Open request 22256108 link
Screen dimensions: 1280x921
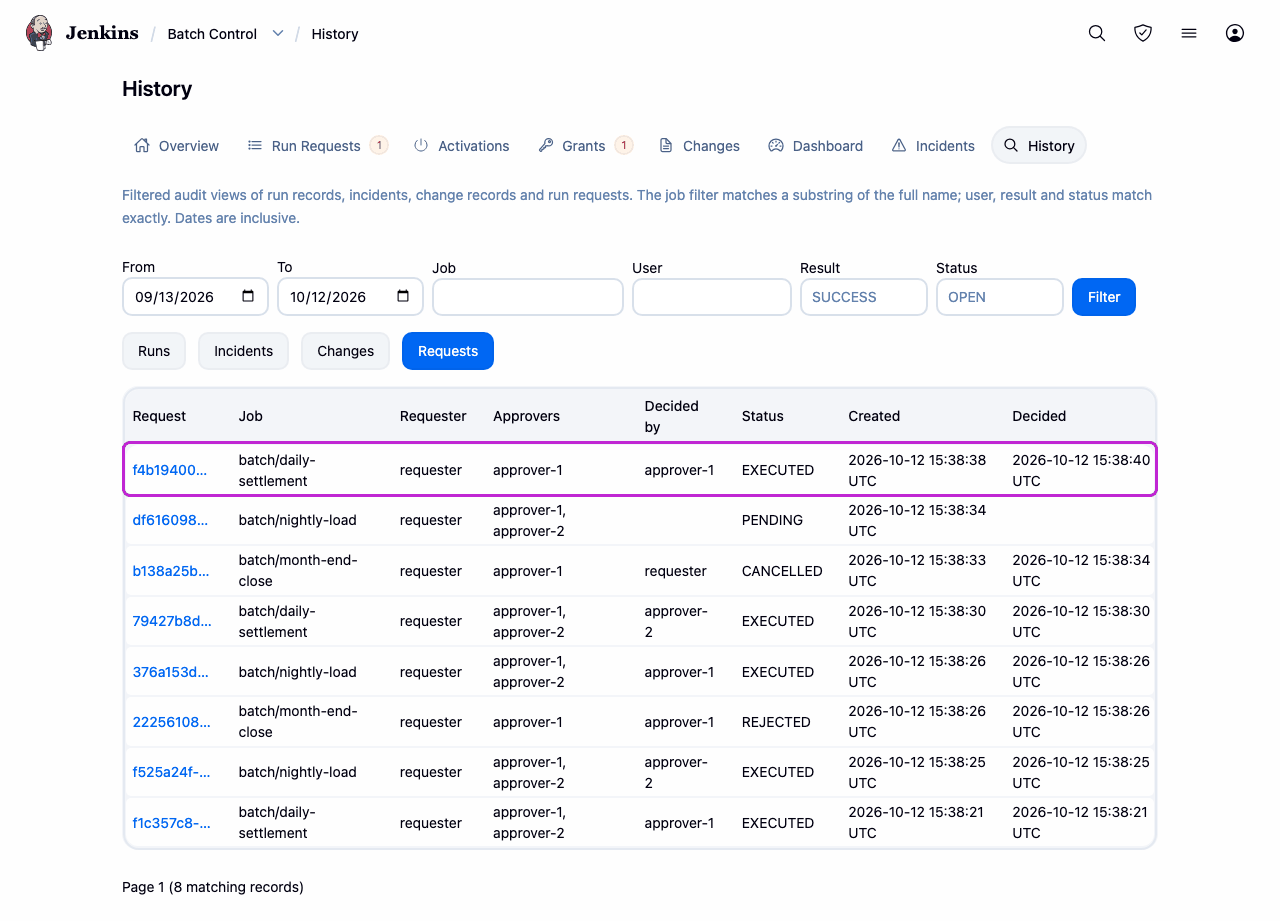171,722
